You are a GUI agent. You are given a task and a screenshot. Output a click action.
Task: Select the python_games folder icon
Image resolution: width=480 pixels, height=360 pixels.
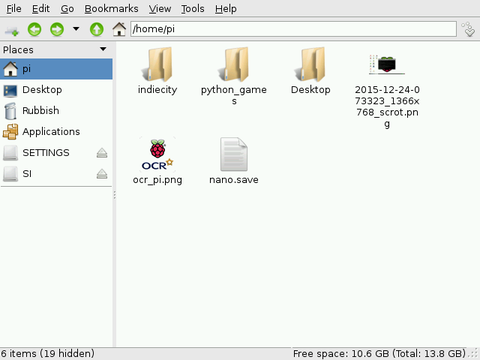tap(234, 64)
